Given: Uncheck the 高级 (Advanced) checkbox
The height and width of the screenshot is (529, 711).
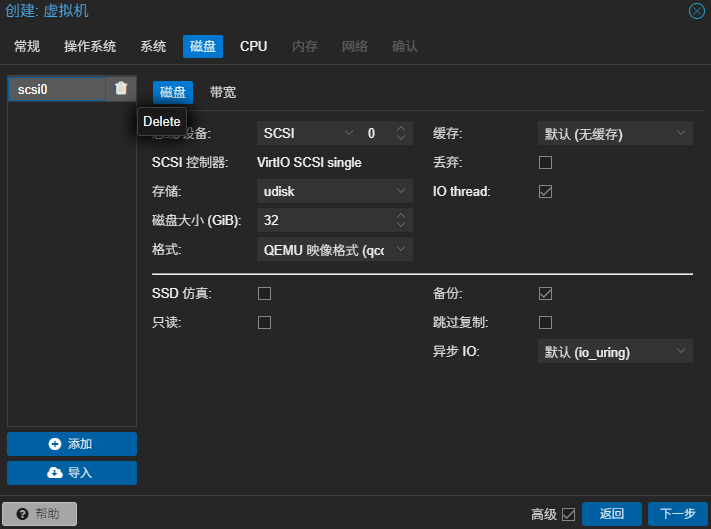Looking at the screenshot, I should (568, 514).
